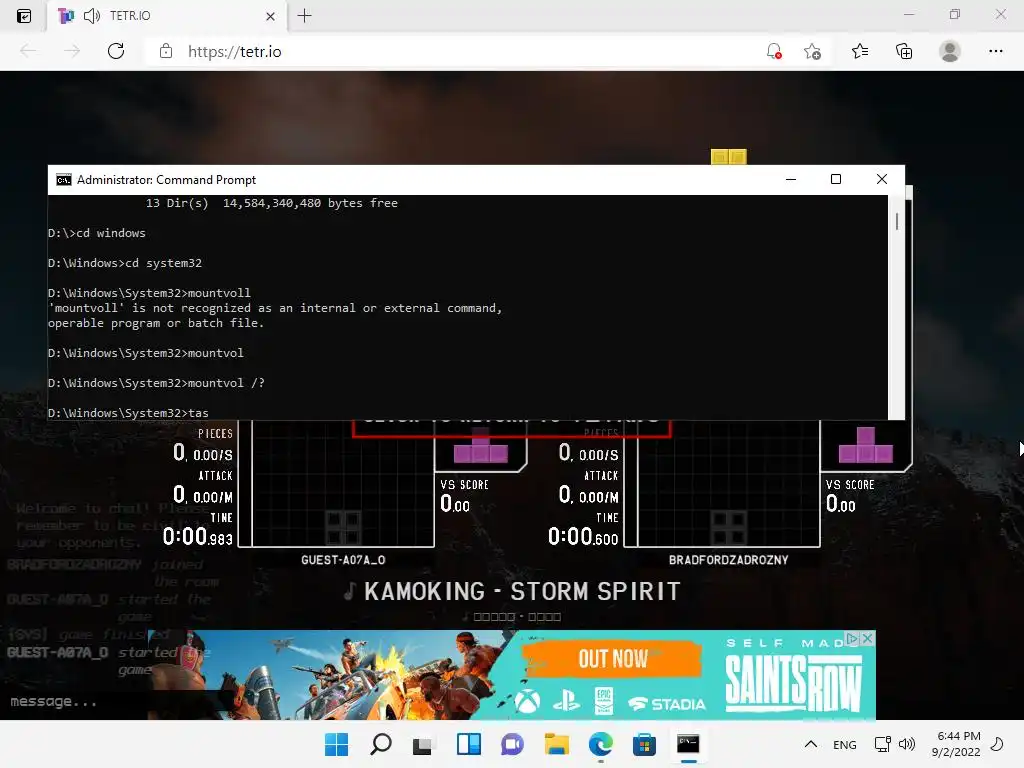Screen dimensions: 1024x768
Task: Click the right player's next piece preview
Action: click(866, 445)
